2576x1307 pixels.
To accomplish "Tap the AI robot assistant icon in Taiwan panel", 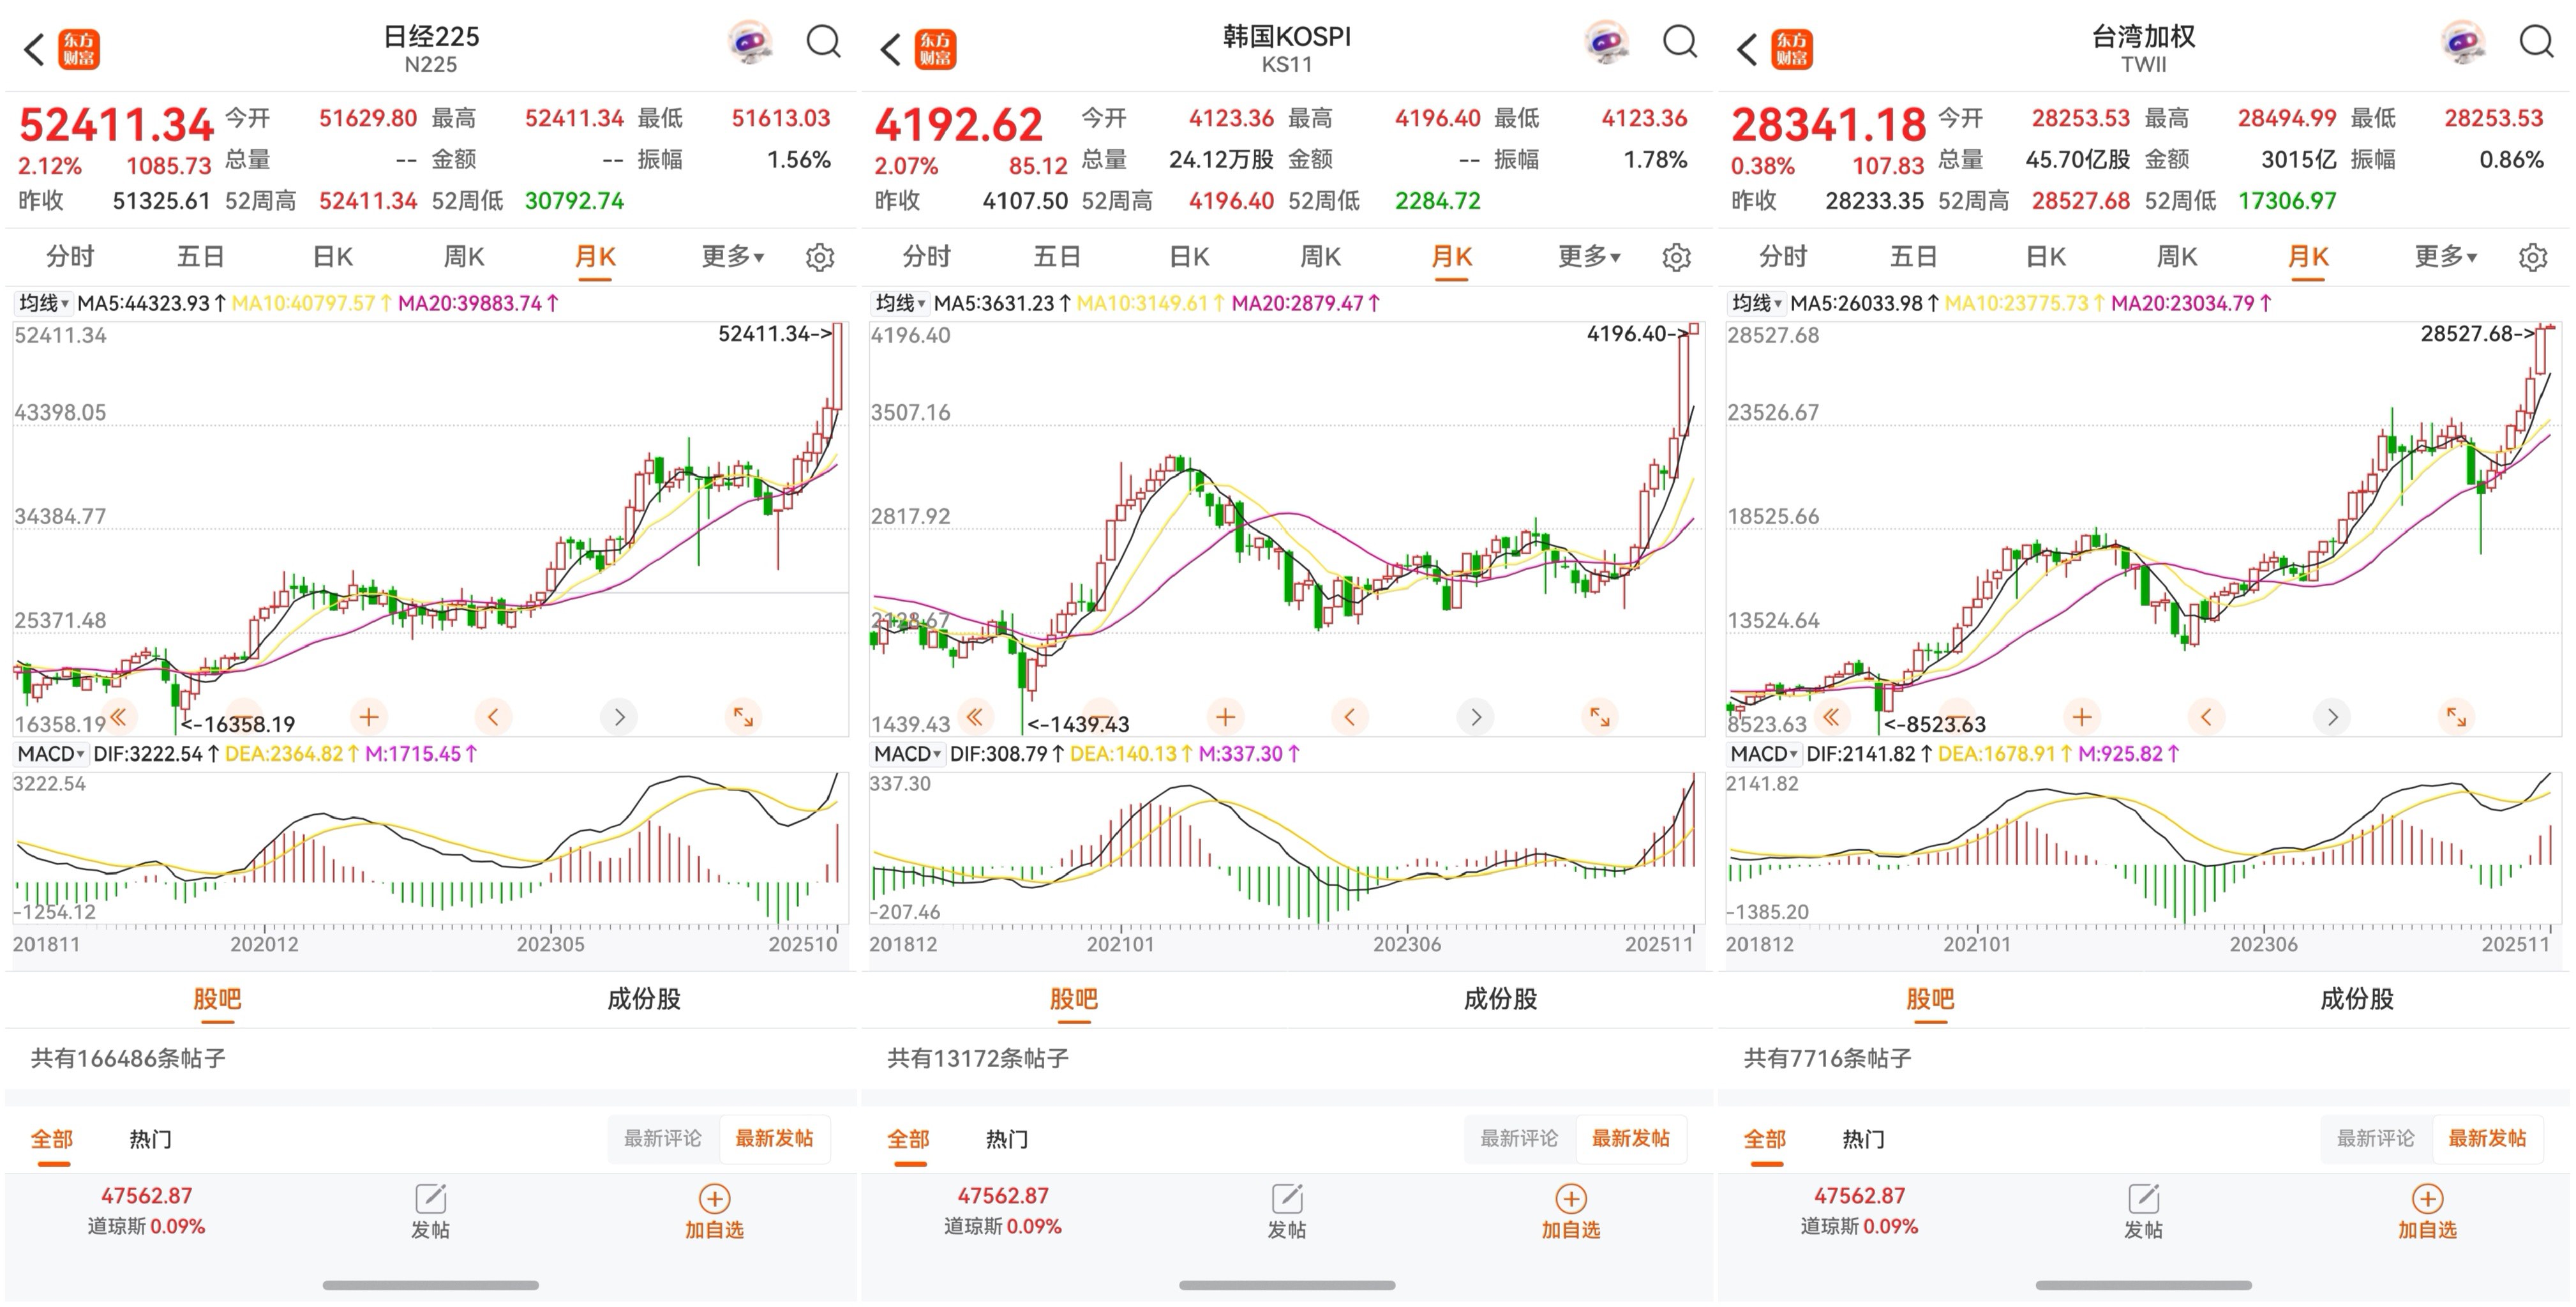I will pos(2463,43).
